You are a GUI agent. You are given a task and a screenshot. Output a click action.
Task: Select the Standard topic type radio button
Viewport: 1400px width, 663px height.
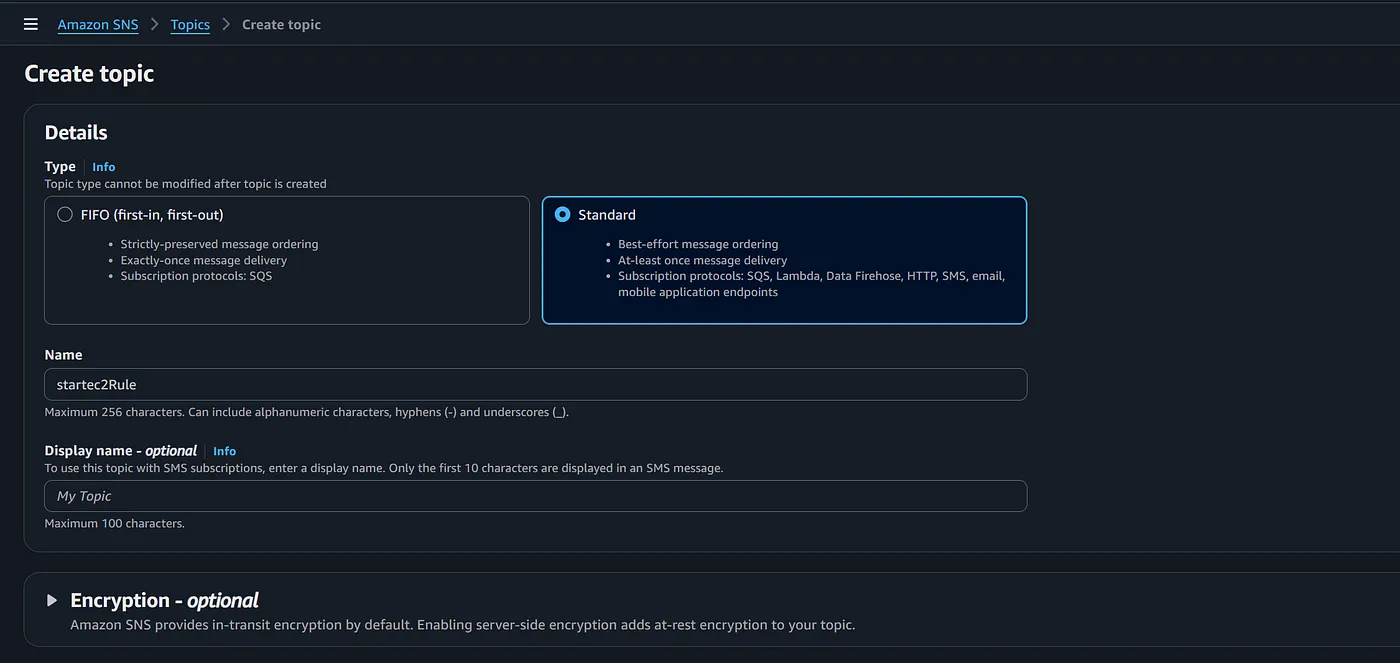[x=563, y=215]
